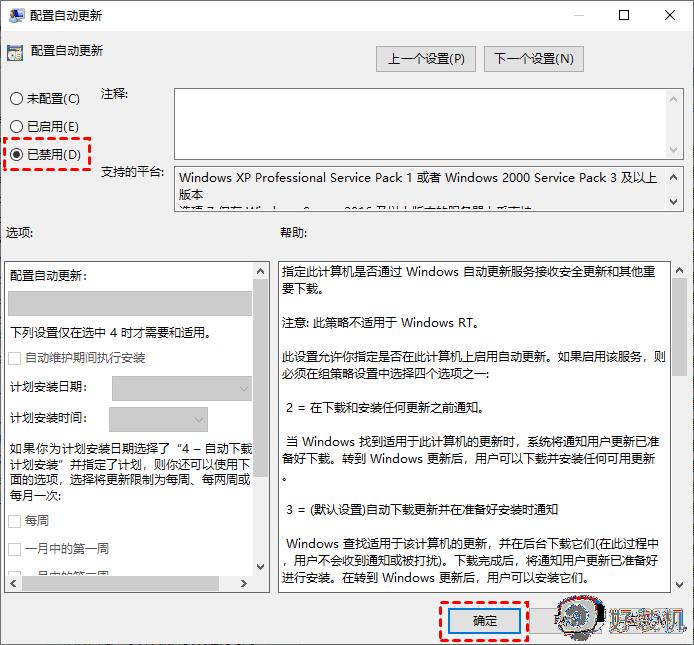Confirm with the 确定 button

(485, 621)
